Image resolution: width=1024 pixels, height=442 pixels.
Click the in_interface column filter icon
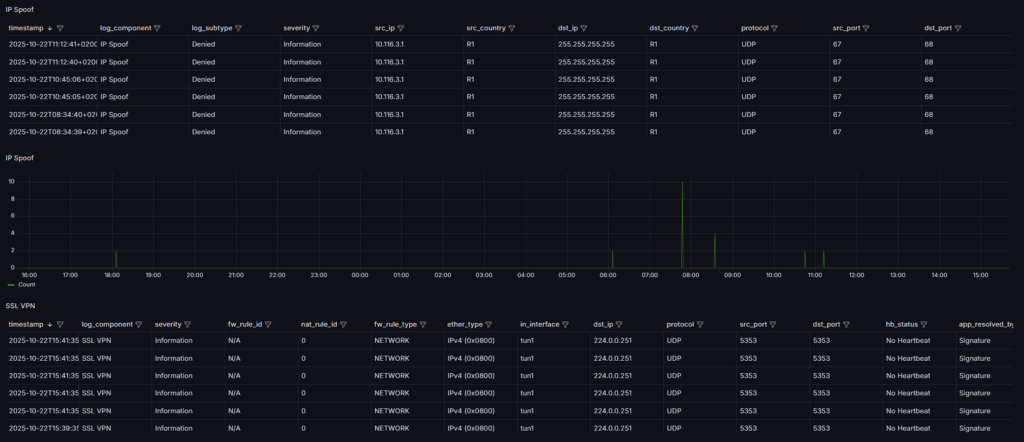(564, 324)
